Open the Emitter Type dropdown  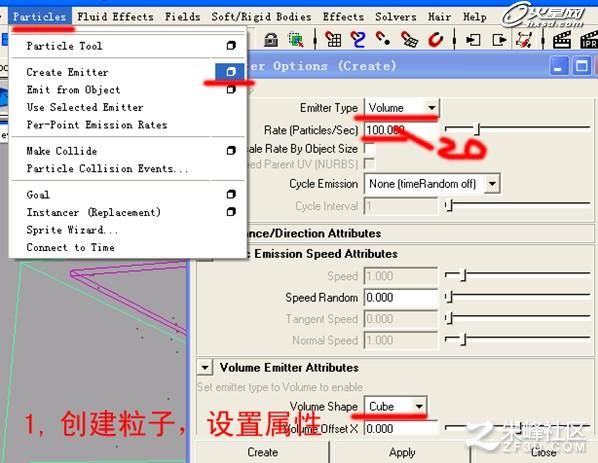tap(402, 108)
